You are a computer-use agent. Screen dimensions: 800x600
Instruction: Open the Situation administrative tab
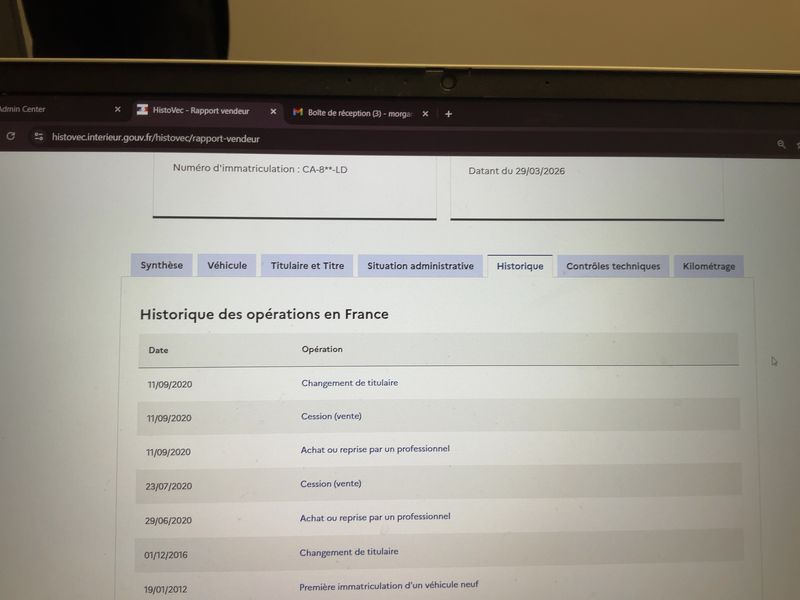click(420, 266)
